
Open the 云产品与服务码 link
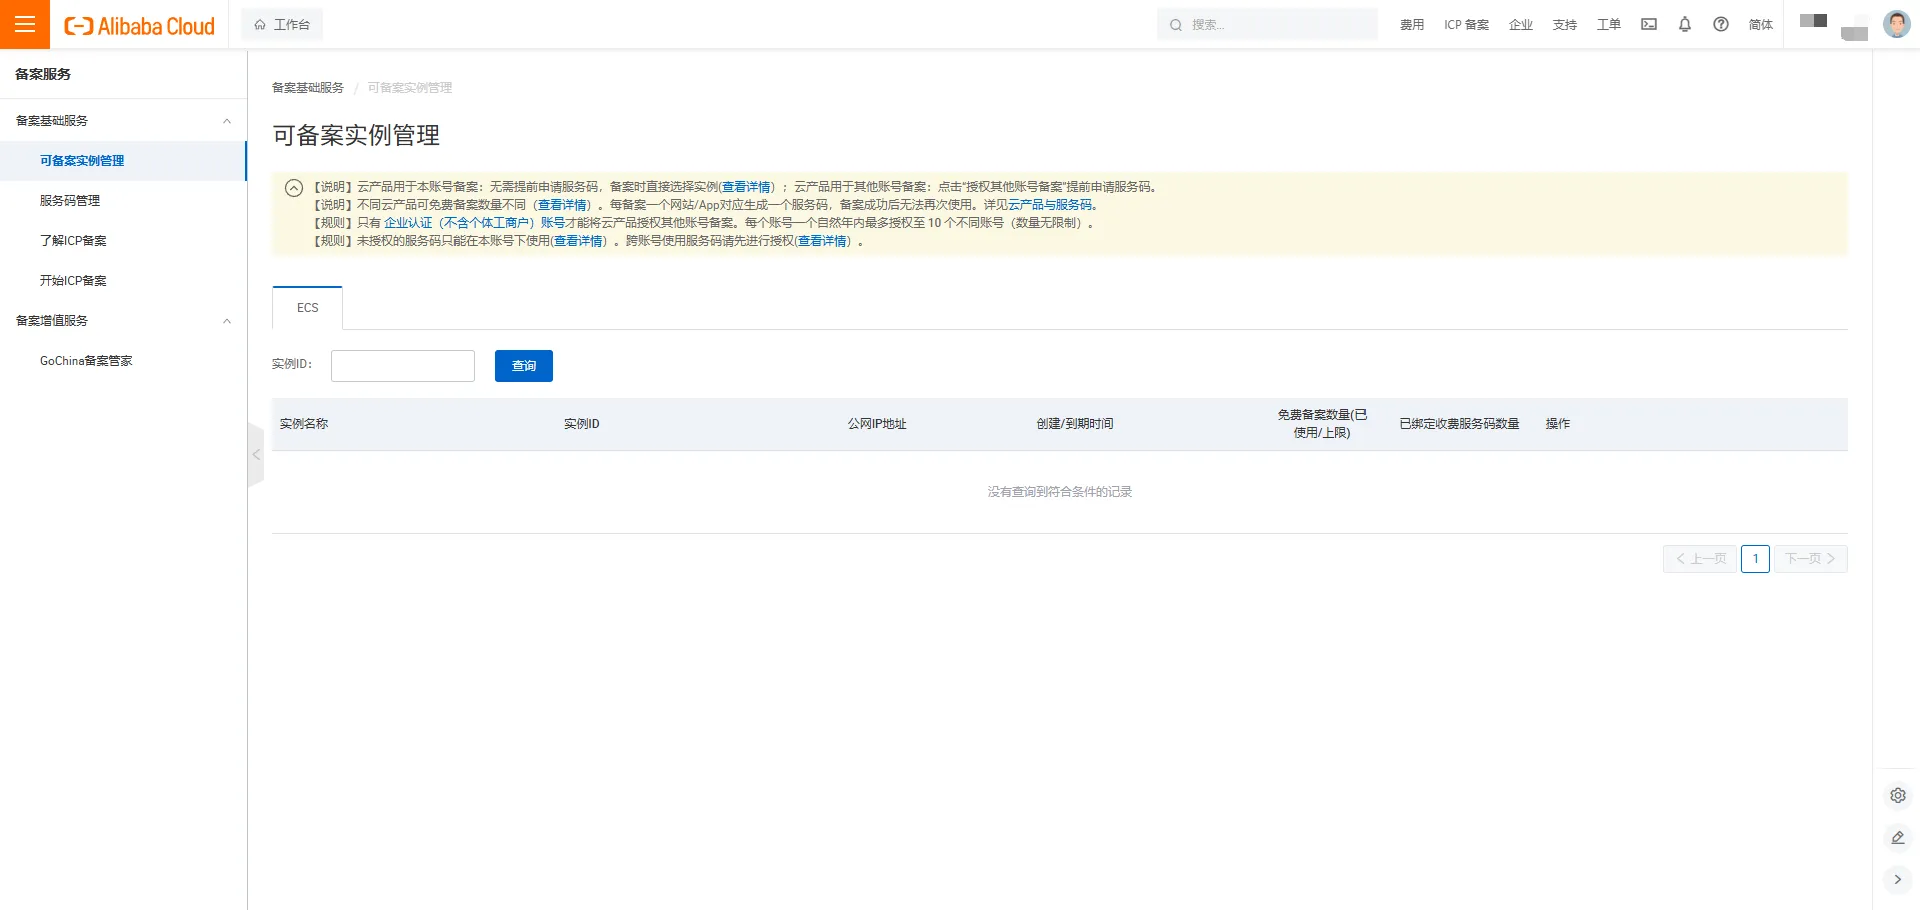point(1050,205)
